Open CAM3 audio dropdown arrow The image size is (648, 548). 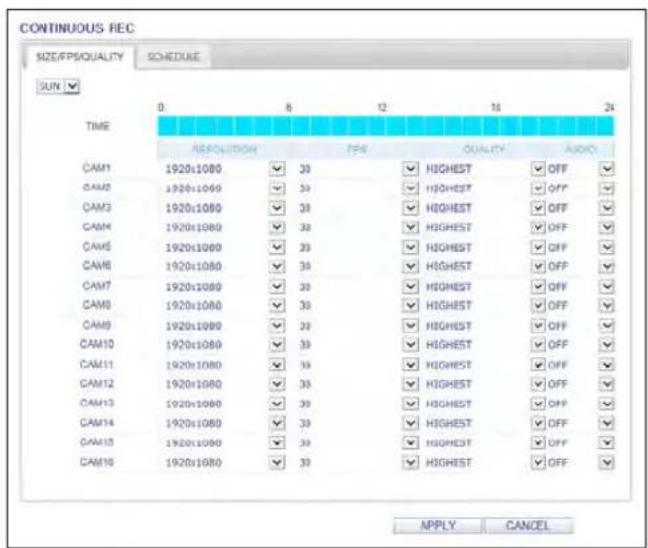click(607, 208)
